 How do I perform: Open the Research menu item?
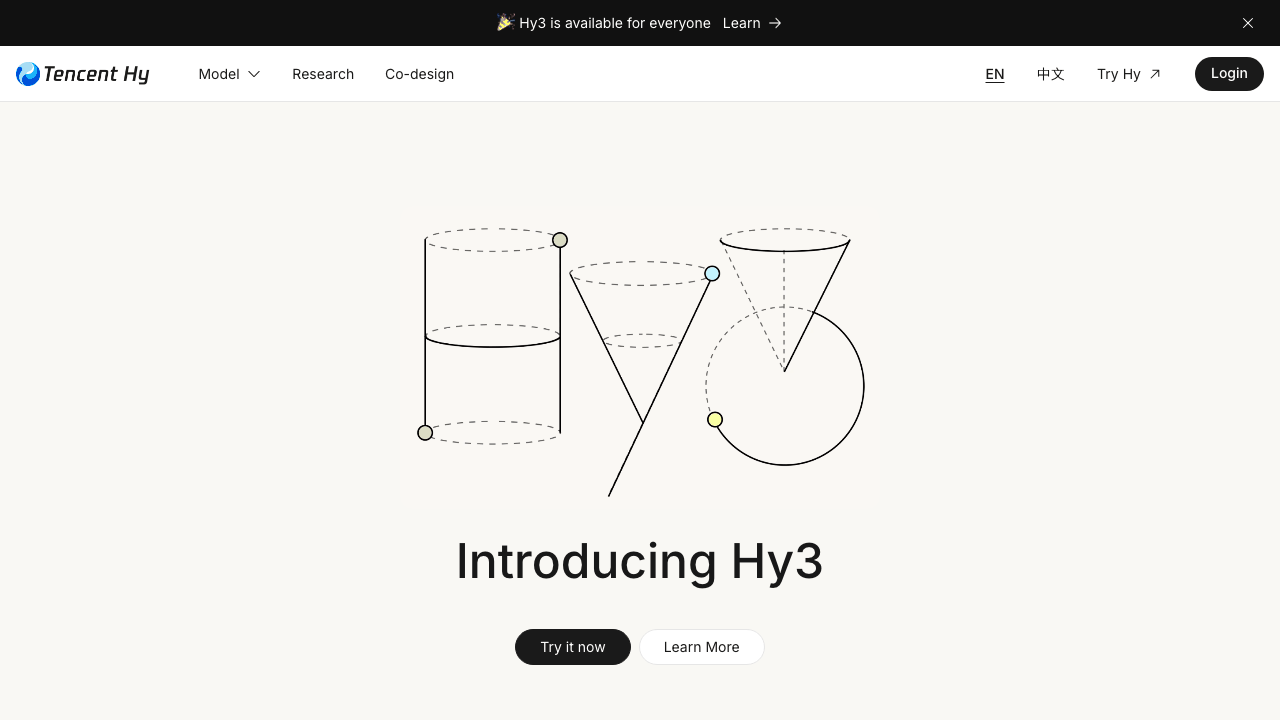(x=323, y=74)
